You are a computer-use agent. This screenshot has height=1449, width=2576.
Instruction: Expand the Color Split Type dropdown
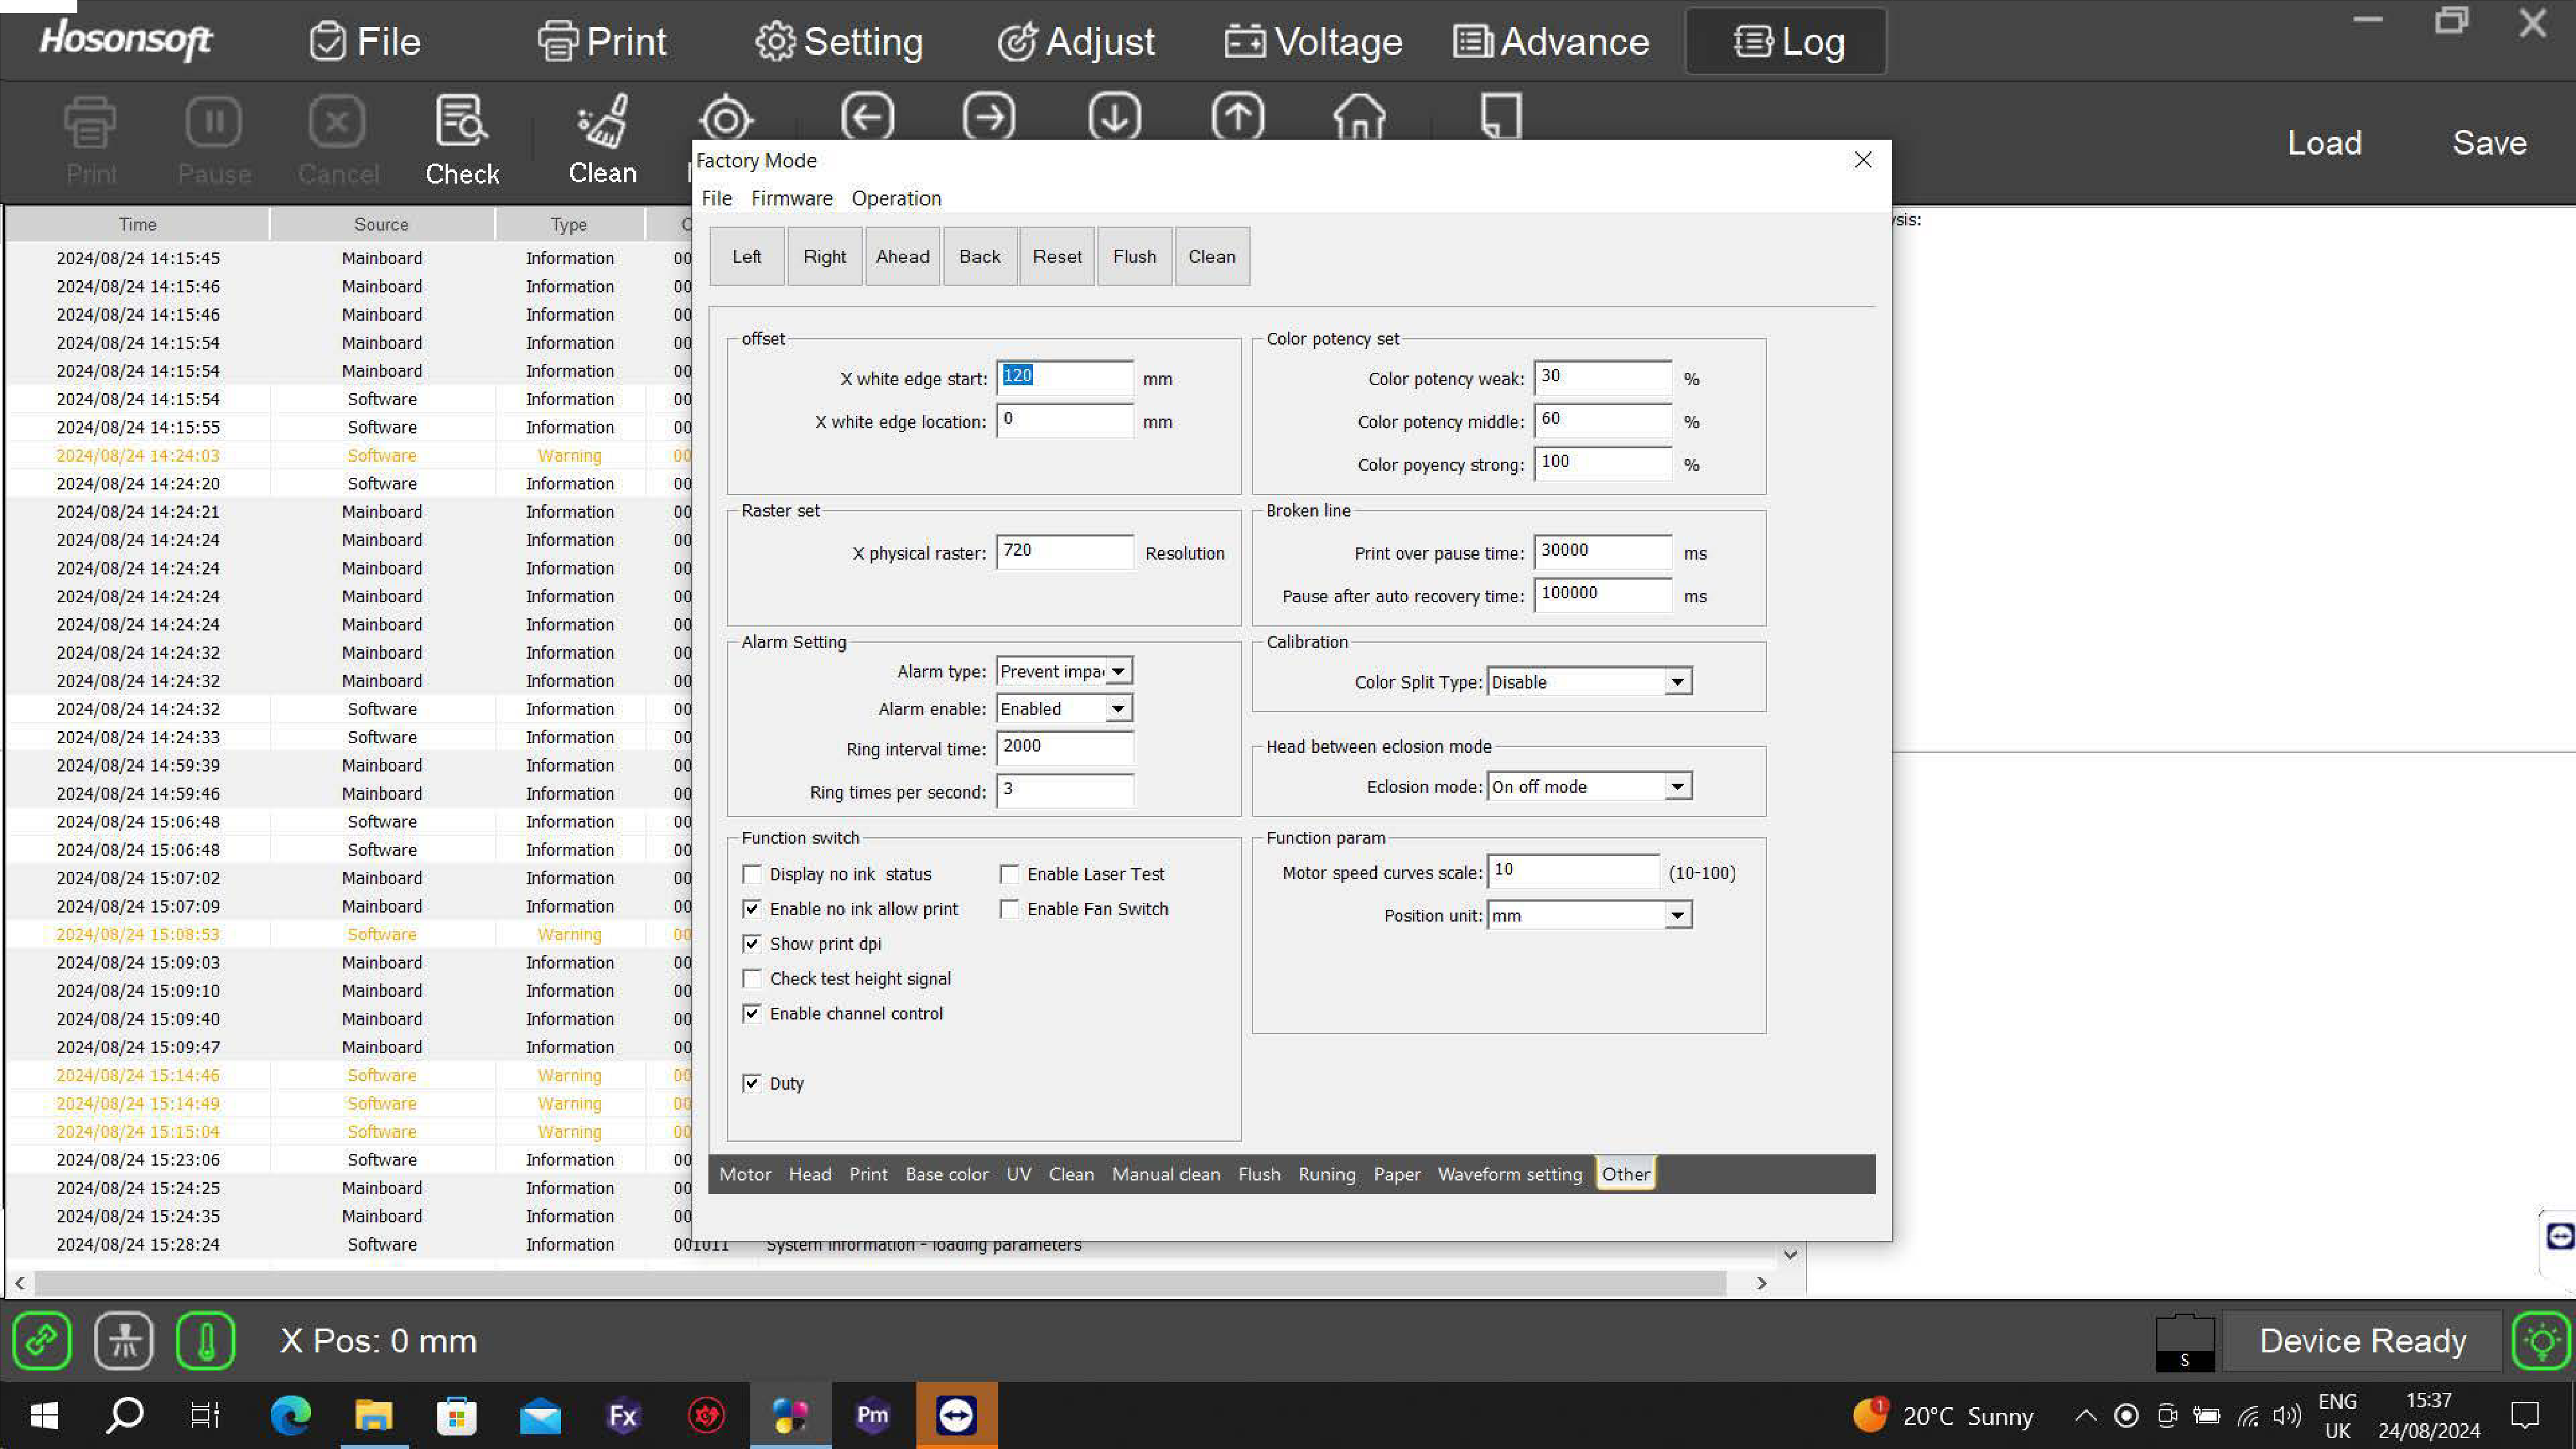1677,682
